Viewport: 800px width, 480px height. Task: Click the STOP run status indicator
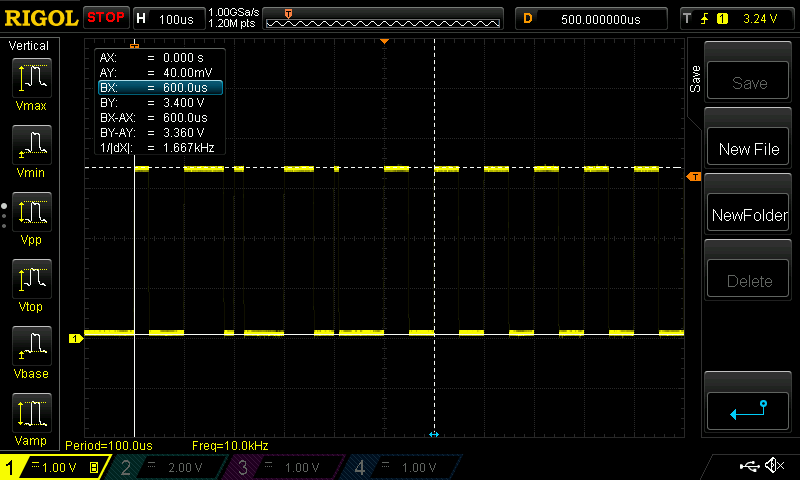pos(106,17)
